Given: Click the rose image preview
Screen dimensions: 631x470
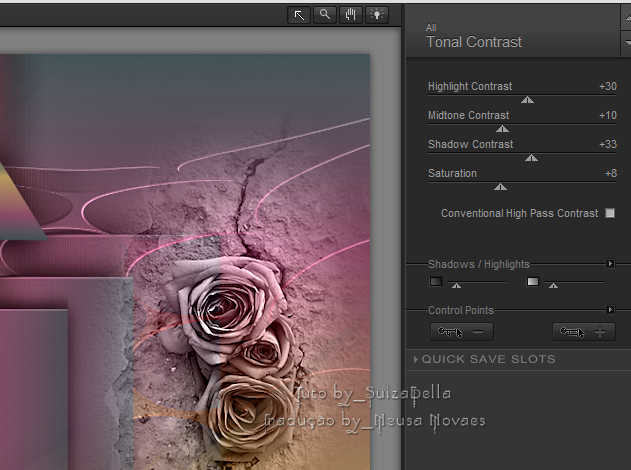Looking at the screenshot, I should [185, 262].
